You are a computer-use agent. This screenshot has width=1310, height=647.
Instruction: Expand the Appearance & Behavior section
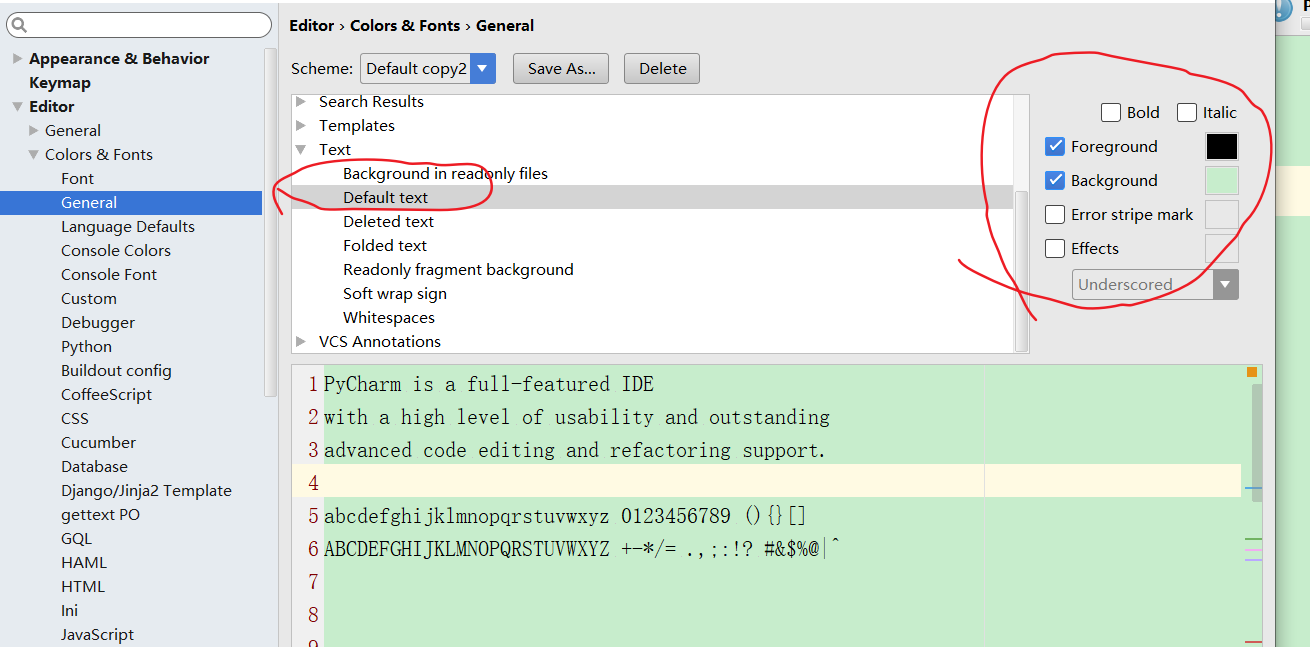click(x=16, y=58)
